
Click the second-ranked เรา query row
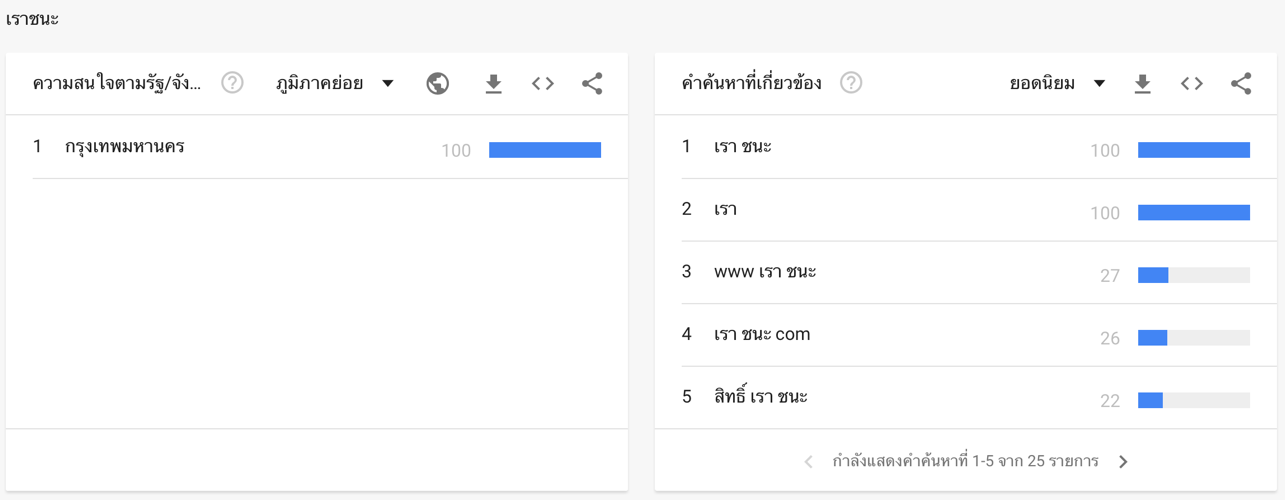pos(966,210)
